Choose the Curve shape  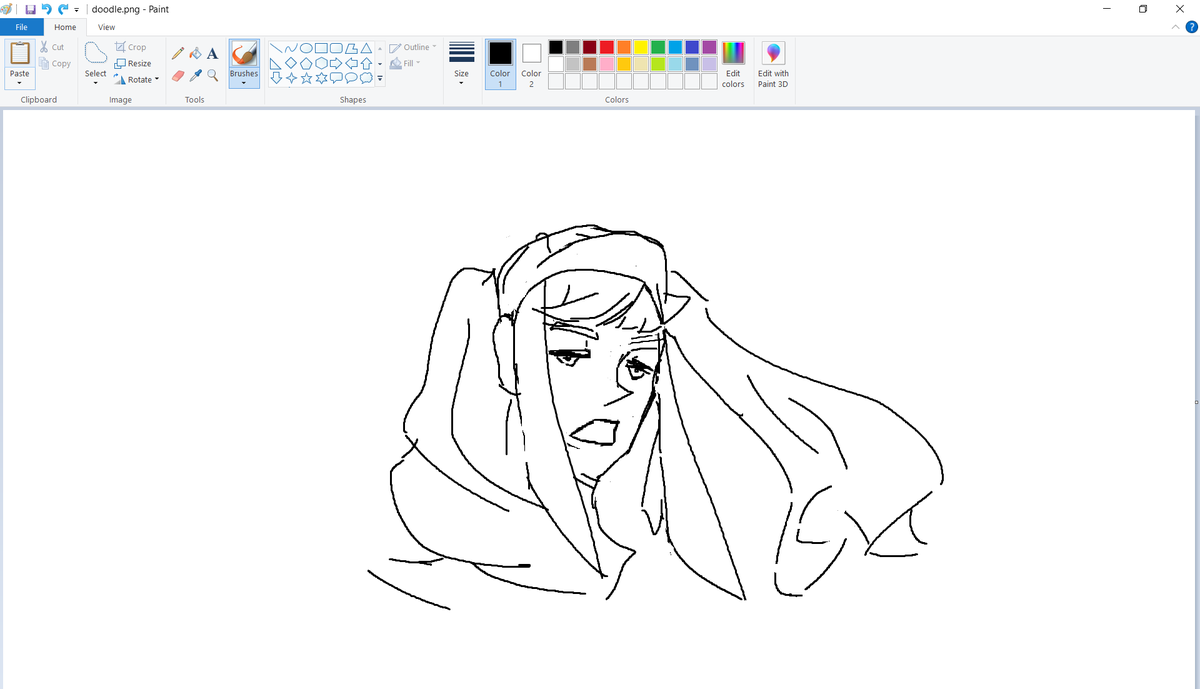(x=291, y=48)
